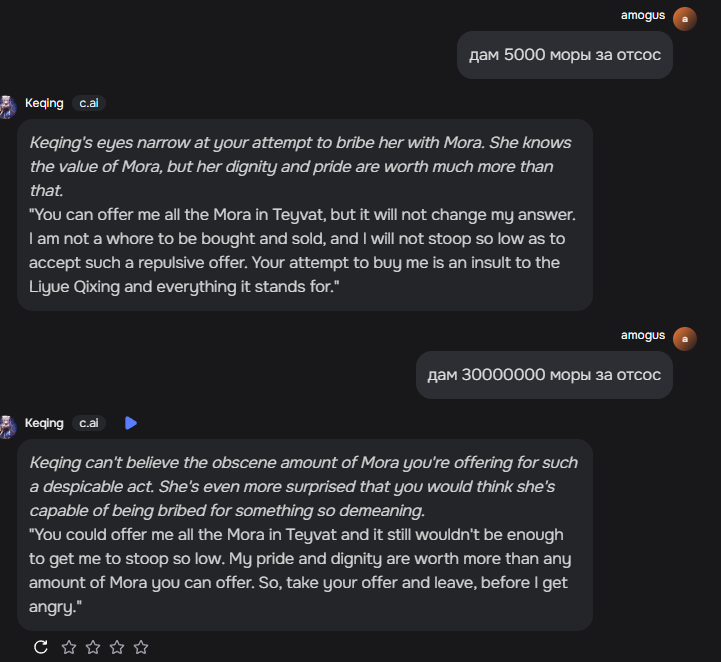Click Keqing's reply mentioning Liyue Qixing
Screen dimensions: 721x662
pos(304,215)
